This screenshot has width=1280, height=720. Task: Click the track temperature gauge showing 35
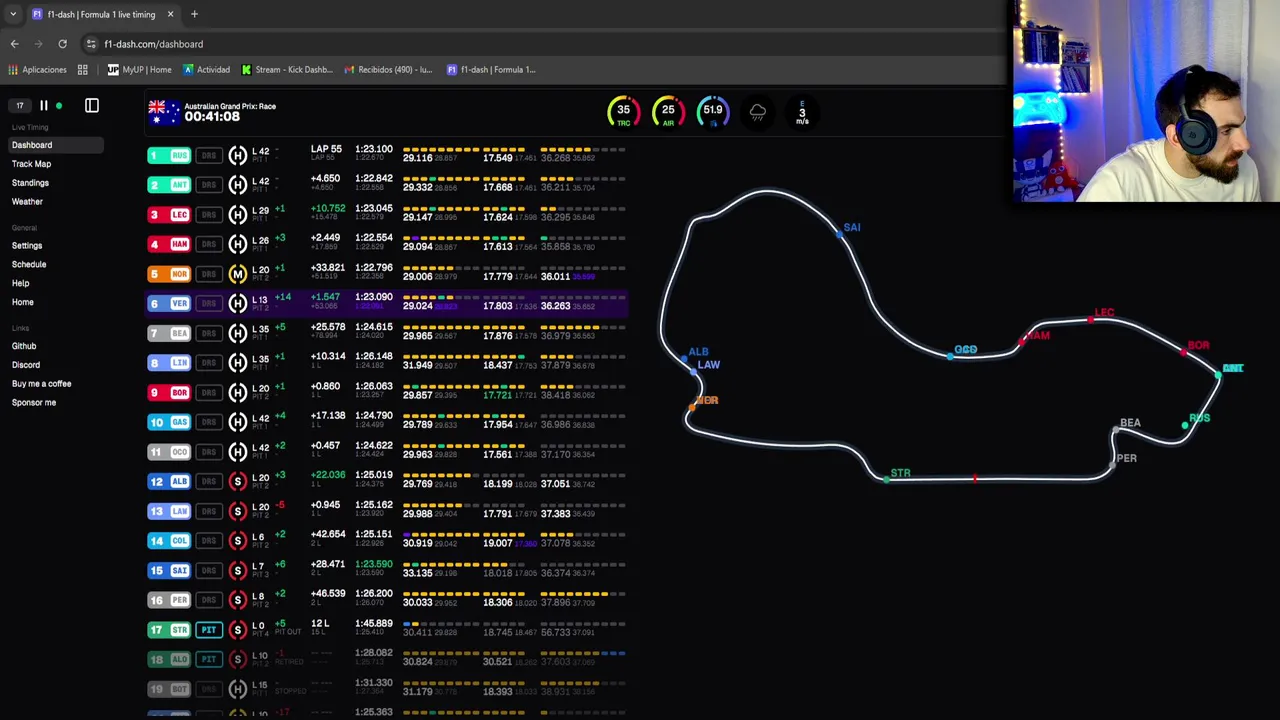(623, 112)
